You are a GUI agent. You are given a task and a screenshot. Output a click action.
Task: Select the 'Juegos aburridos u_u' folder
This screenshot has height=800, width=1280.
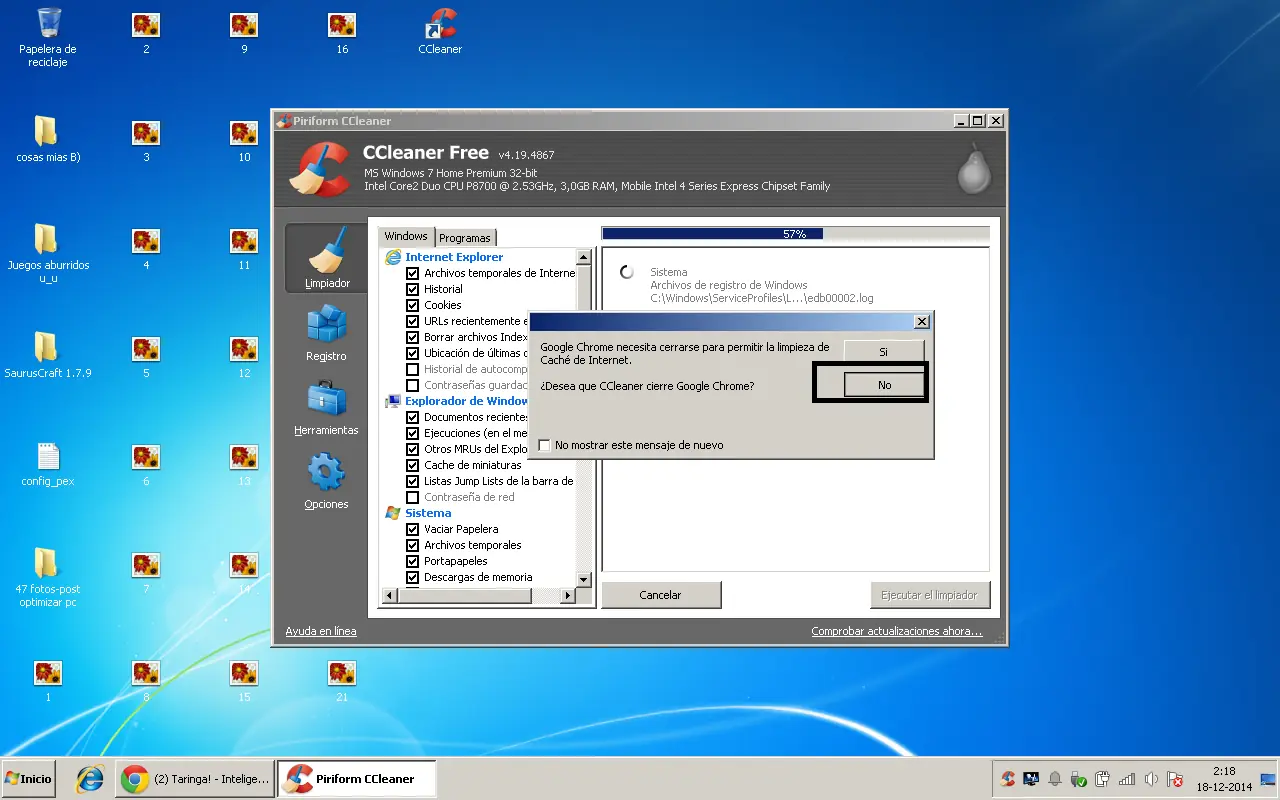[x=47, y=239]
